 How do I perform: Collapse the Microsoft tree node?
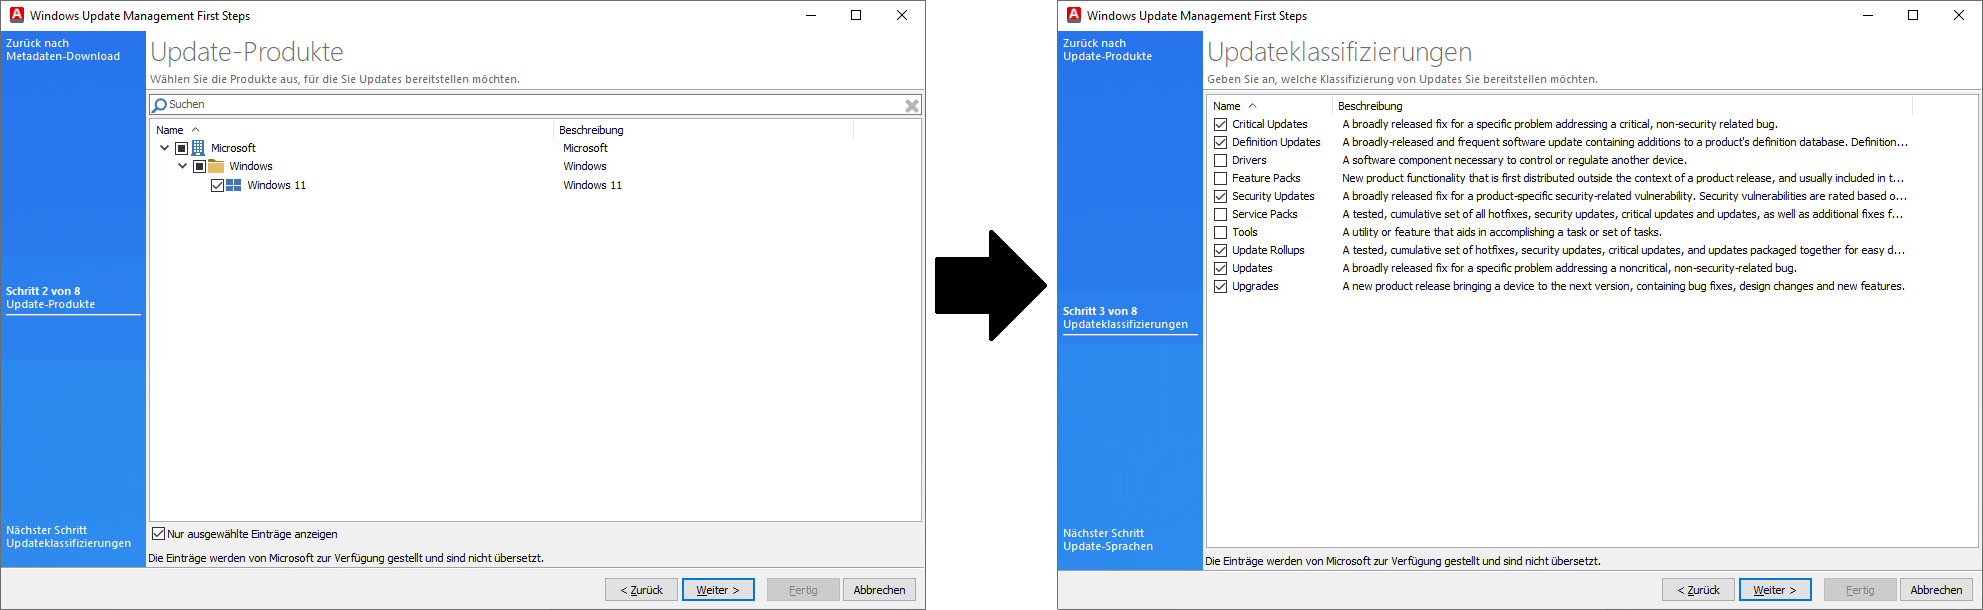click(x=165, y=148)
